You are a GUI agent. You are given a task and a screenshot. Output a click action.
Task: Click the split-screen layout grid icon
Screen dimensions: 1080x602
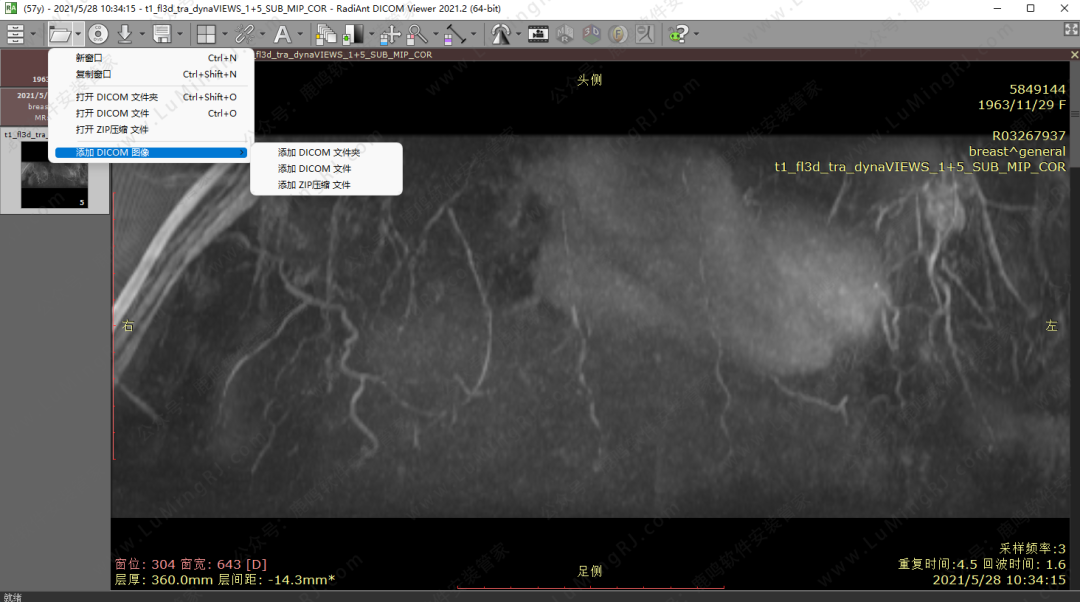[x=205, y=34]
